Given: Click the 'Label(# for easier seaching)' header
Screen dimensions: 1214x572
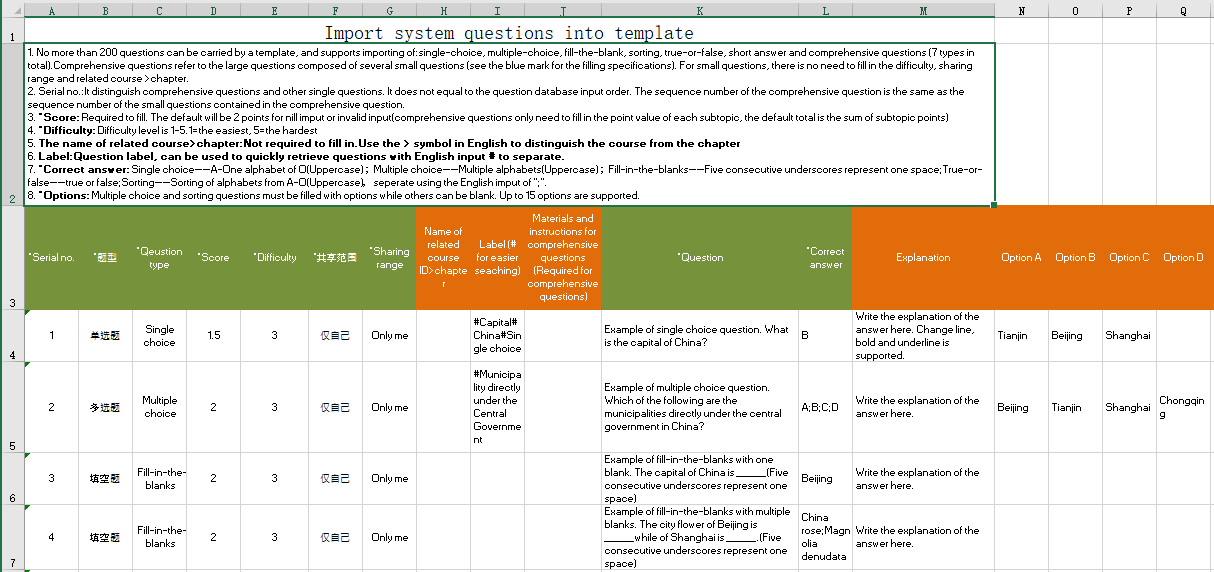Looking at the screenshot, I should click(x=497, y=258).
